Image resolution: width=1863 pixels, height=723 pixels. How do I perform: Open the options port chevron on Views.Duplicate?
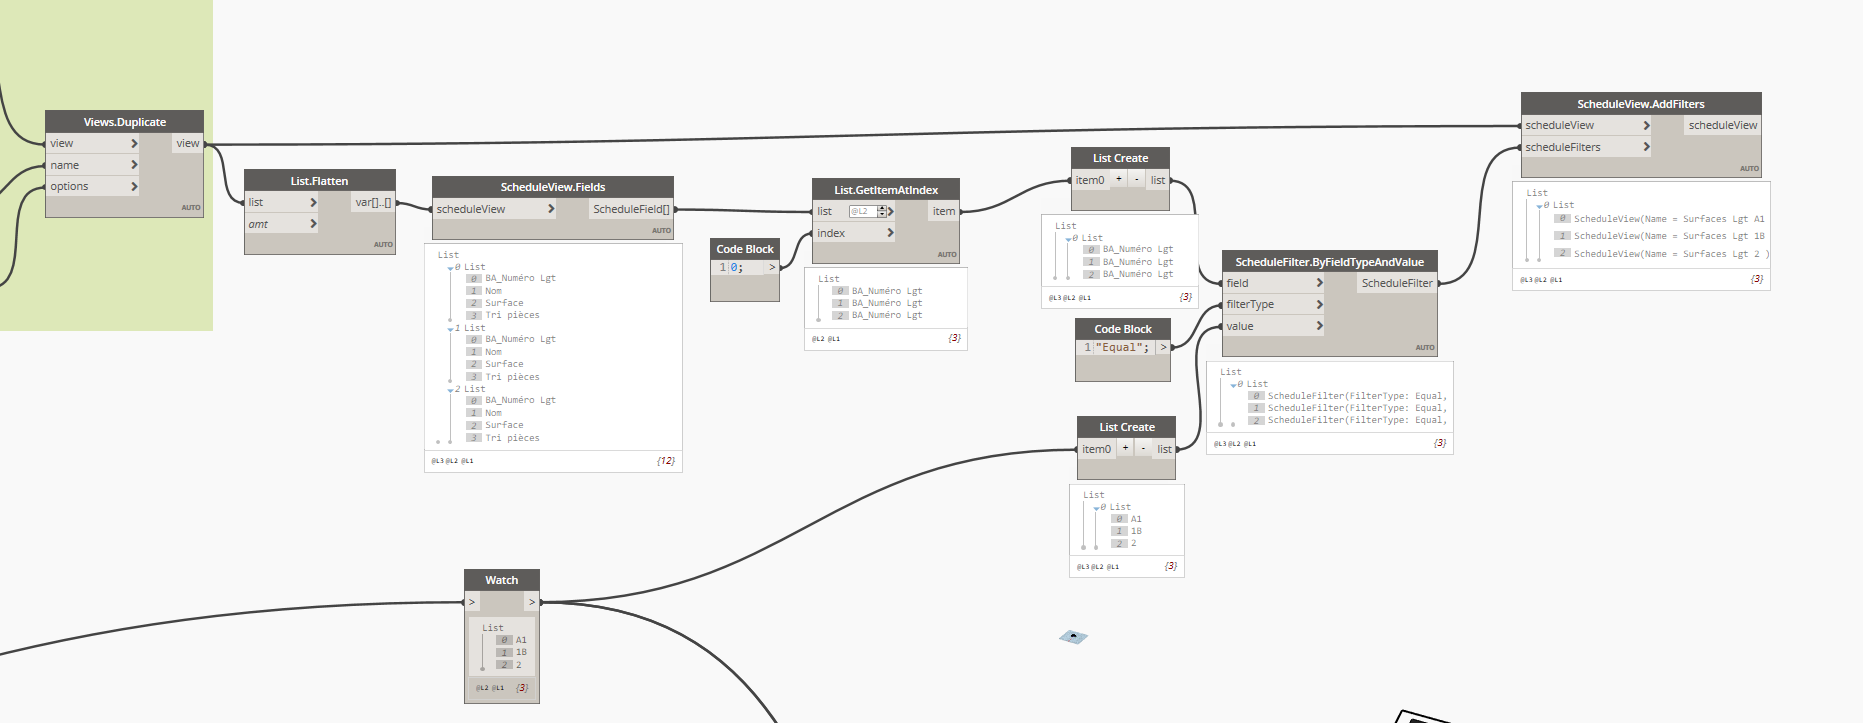tap(134, 187)
